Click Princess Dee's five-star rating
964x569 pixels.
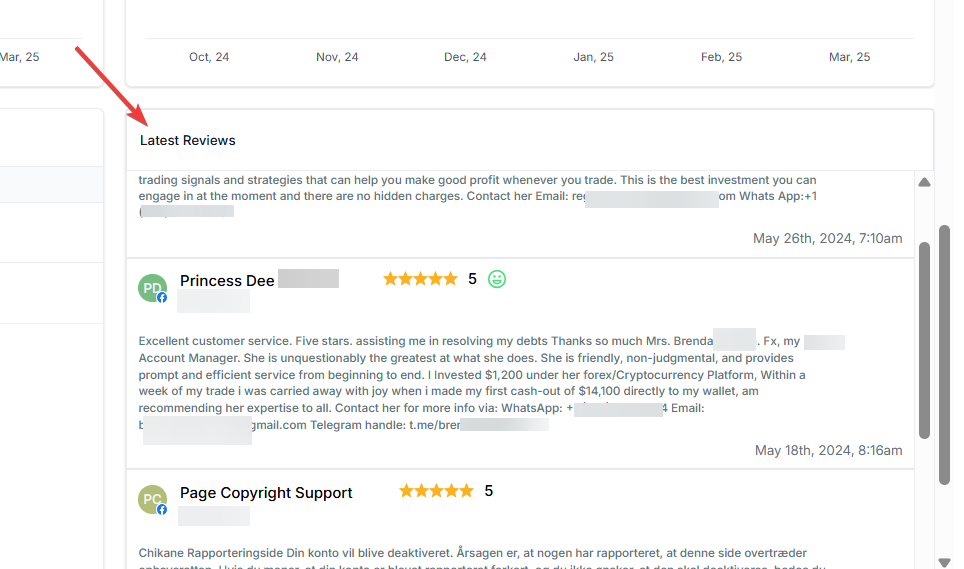click(x=420, y=279)
